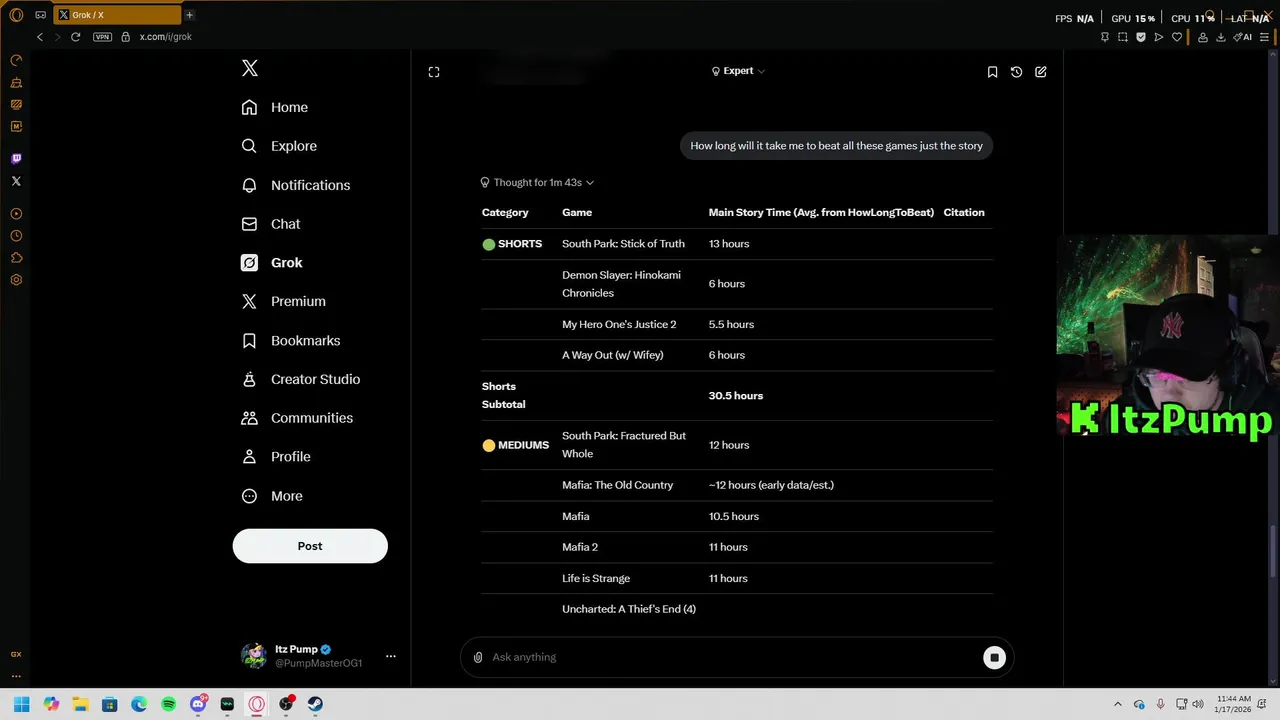Open Bookmarks in X sidebar
1280x720 pixels.
tap(291, 341)
